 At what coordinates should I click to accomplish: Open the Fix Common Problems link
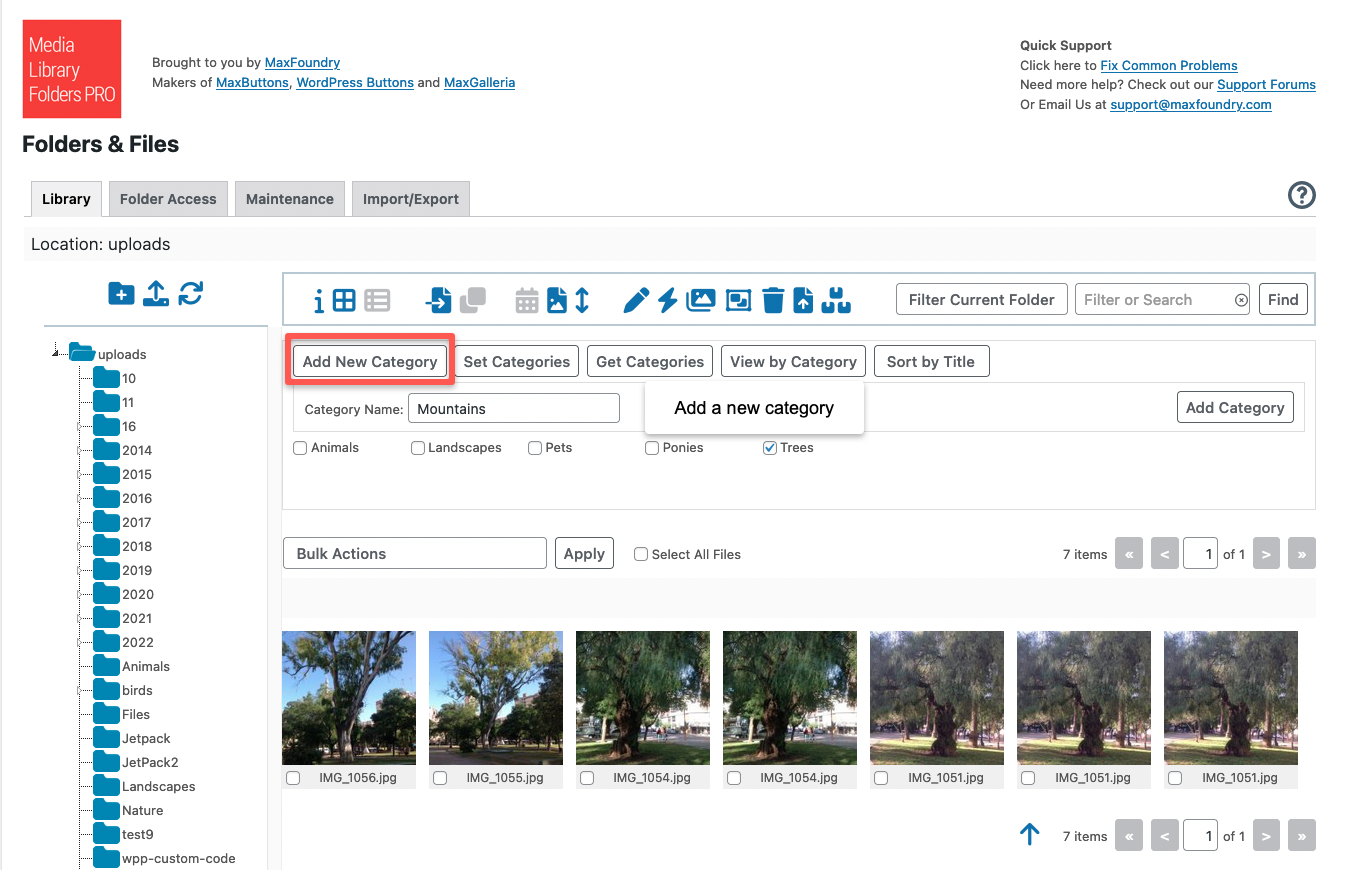[x=1169, y=65]
